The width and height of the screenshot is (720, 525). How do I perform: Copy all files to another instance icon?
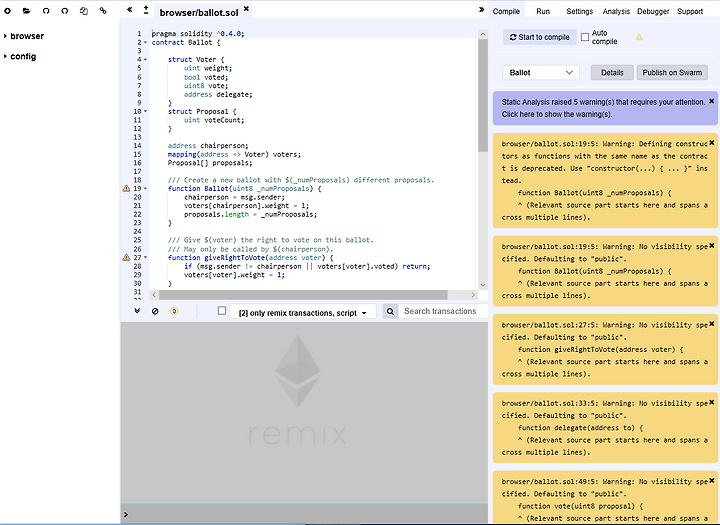point(84,11)
